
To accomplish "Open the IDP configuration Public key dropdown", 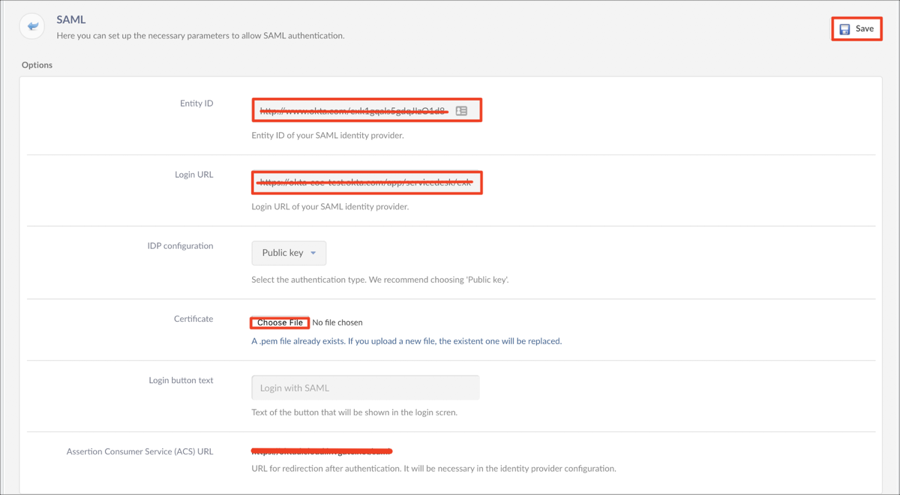I will 288,253.
